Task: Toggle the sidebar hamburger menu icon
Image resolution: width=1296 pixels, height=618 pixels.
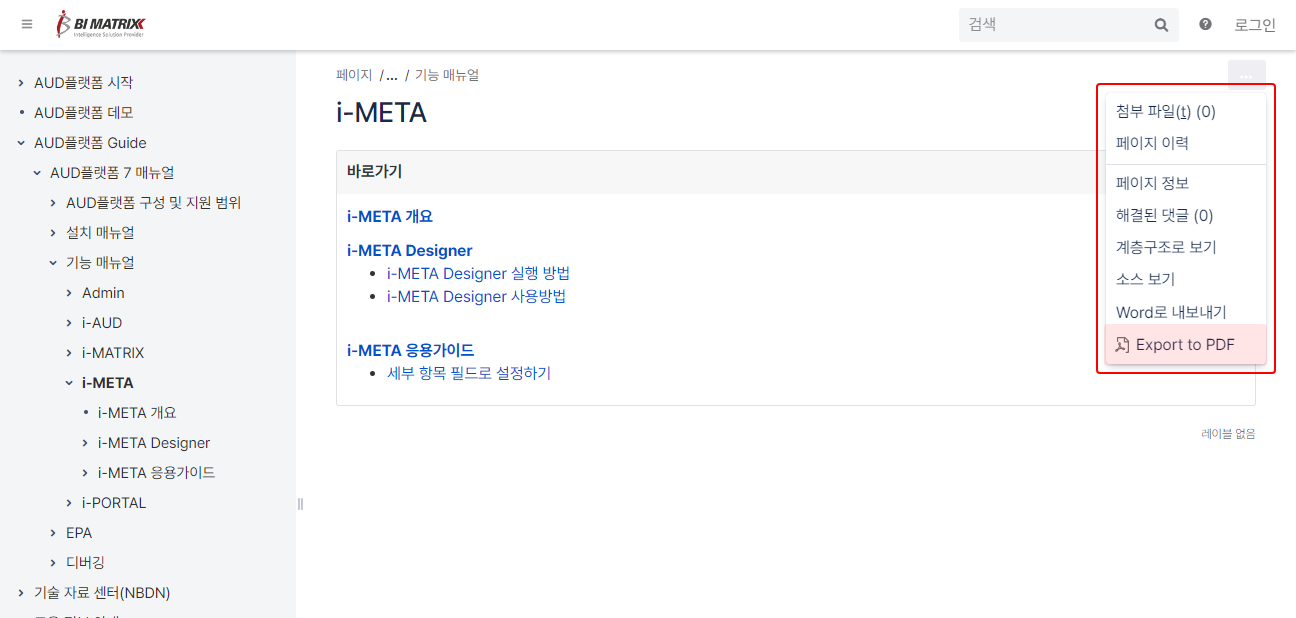Action: coord(27,24)
